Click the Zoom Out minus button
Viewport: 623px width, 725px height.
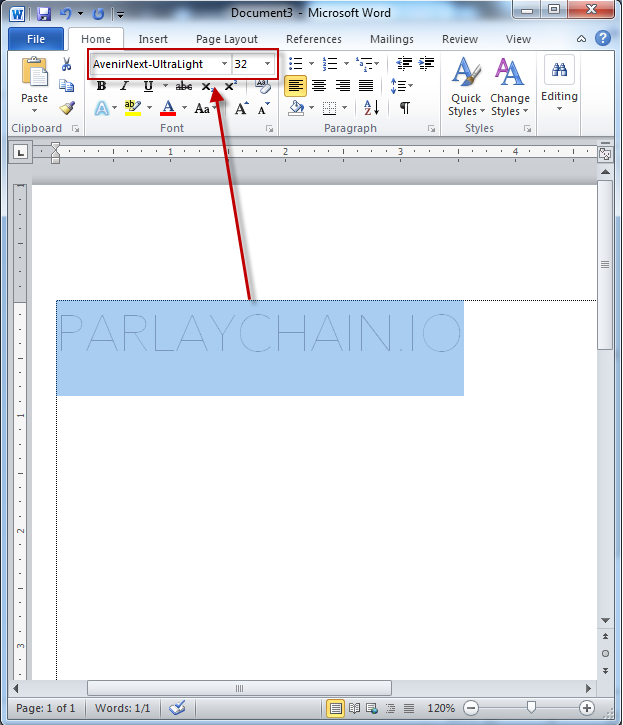(470, 708)
